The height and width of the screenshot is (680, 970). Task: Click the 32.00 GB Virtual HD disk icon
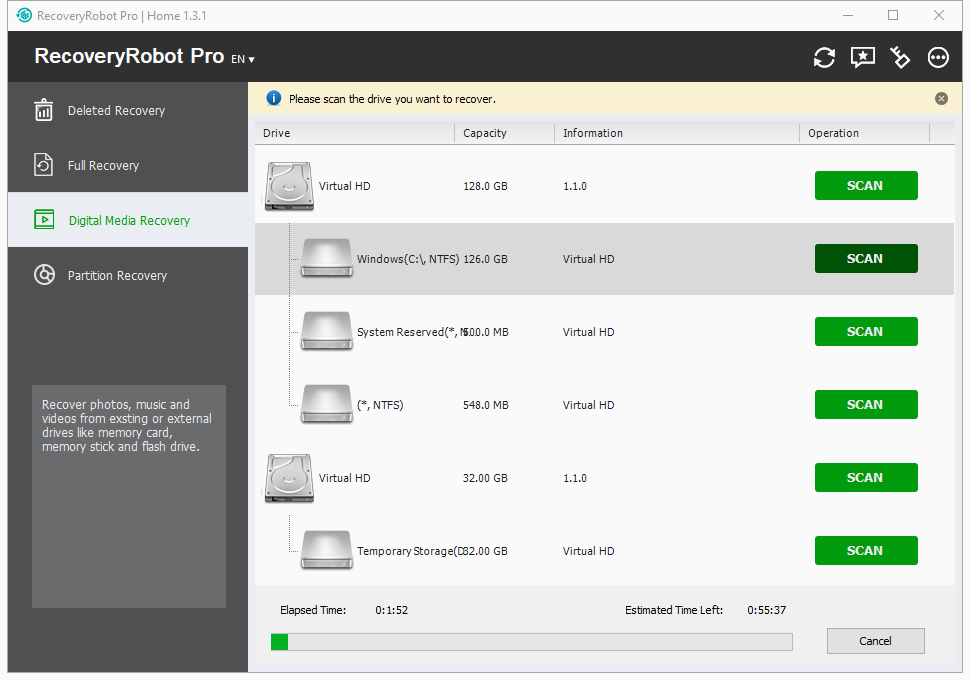289,478
